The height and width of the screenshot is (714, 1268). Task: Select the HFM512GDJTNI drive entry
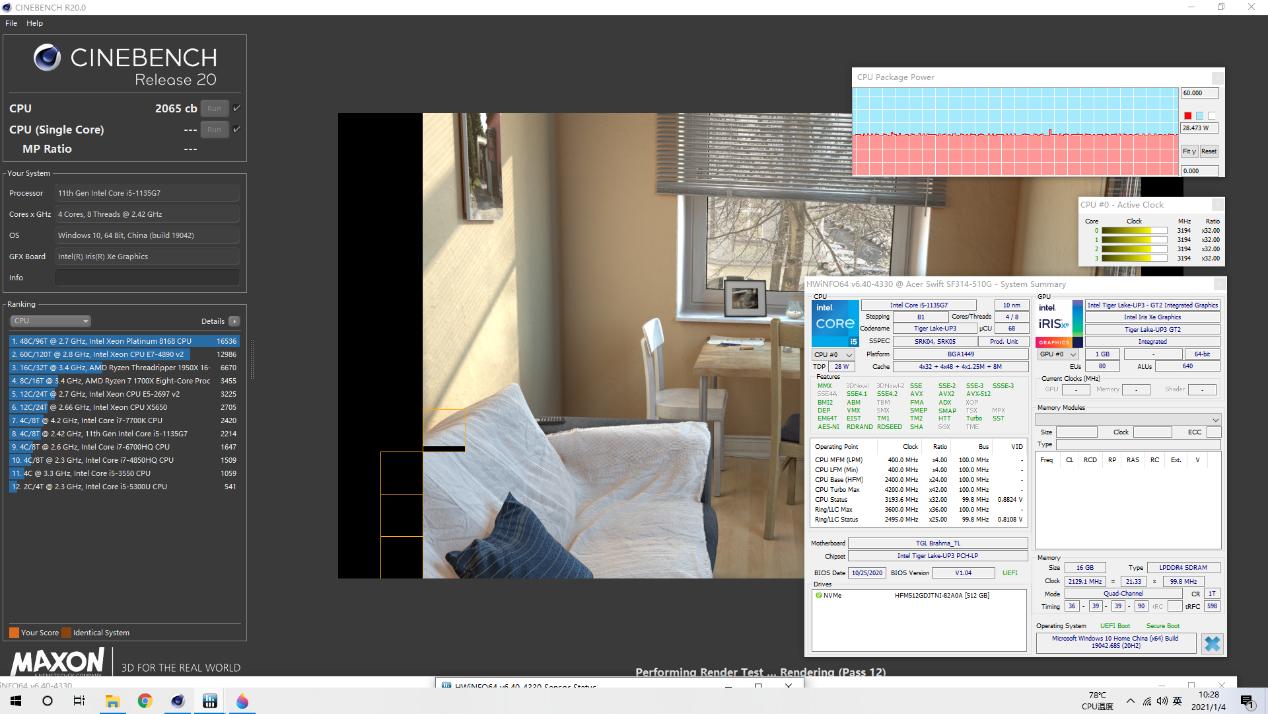tap(942, 596)
